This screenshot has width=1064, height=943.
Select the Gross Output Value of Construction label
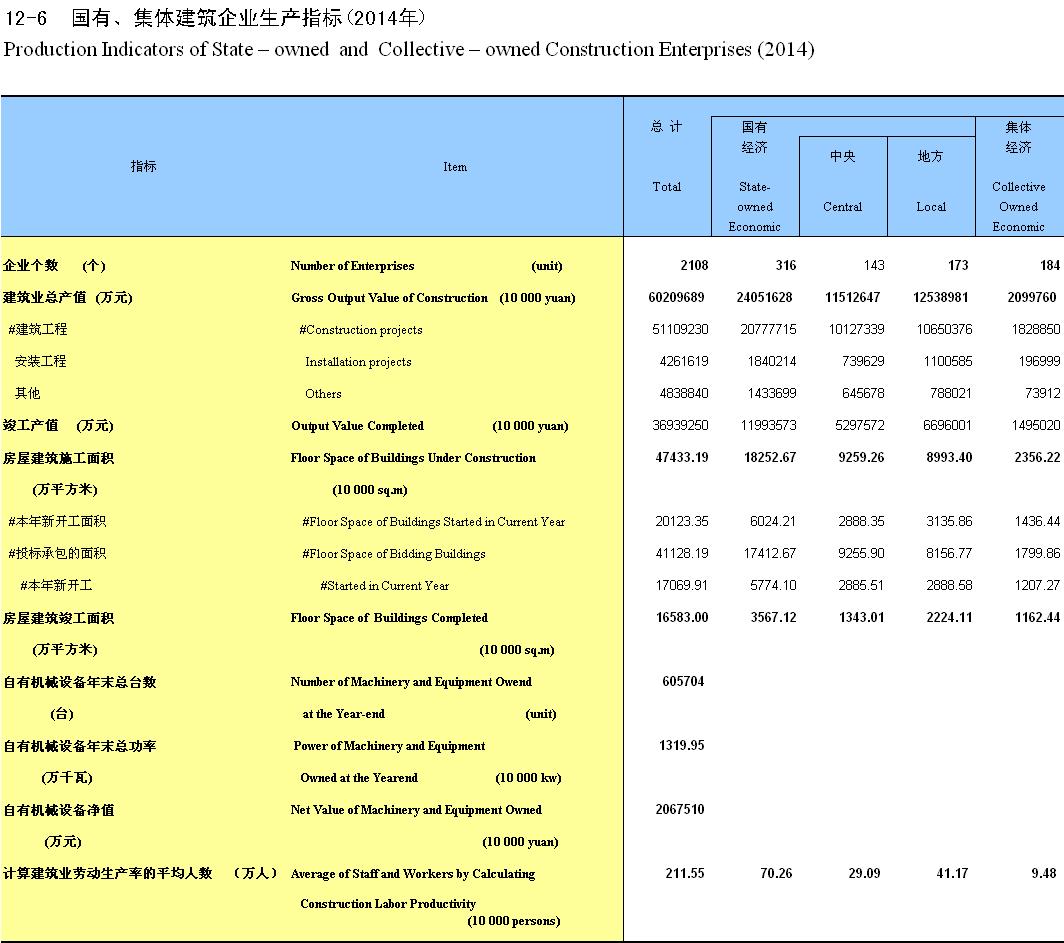tap(389, 298)
